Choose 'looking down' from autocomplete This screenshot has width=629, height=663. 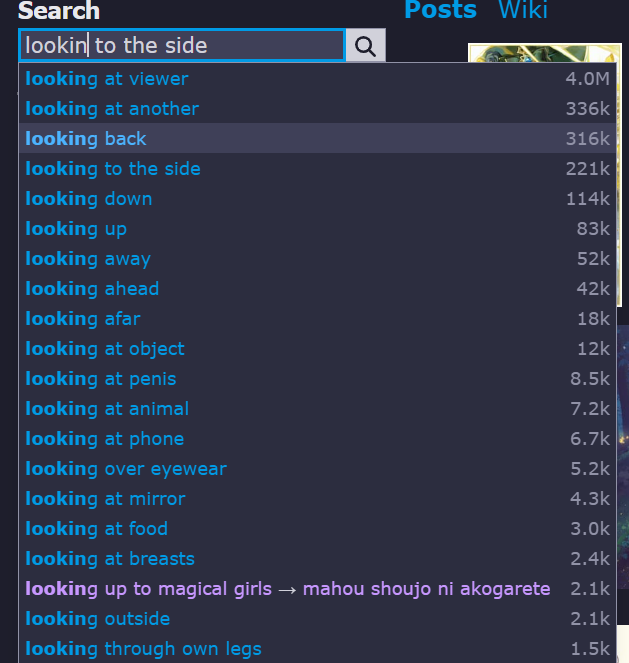(x=317, y=199)
